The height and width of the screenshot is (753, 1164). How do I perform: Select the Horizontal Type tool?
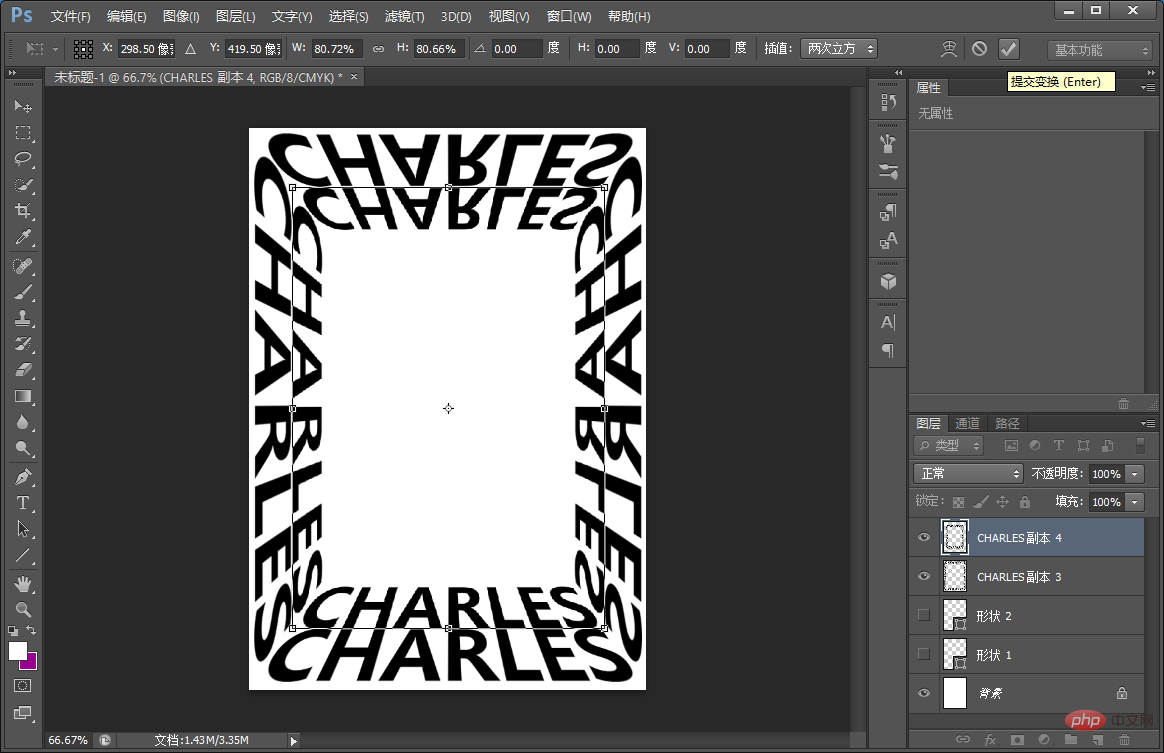(23, 503)
